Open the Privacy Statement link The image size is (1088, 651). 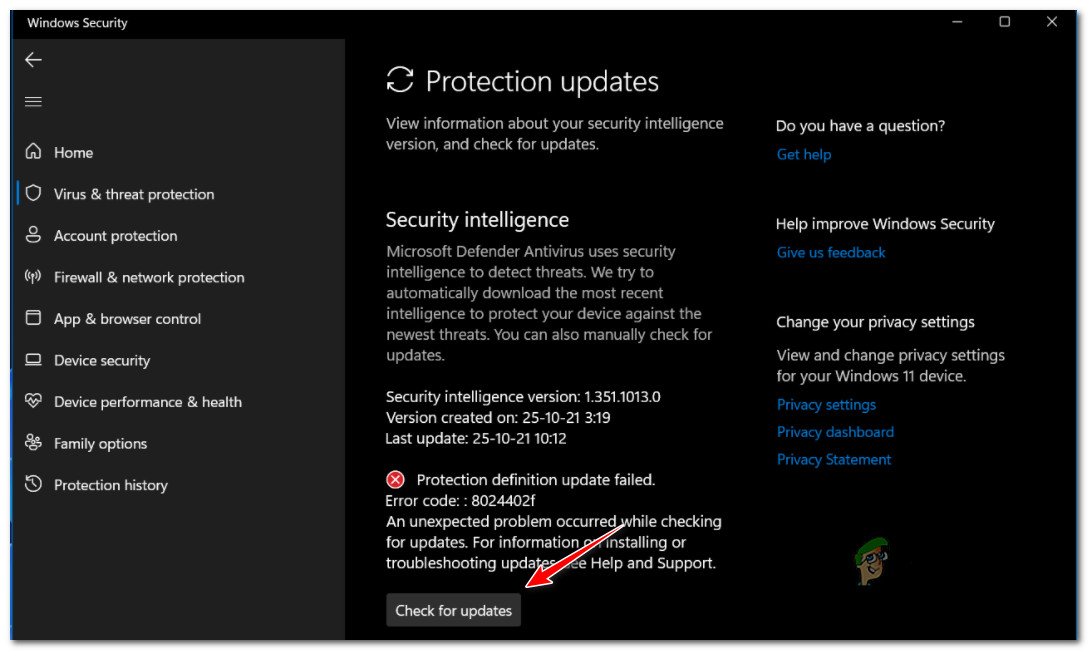[834, 459]
